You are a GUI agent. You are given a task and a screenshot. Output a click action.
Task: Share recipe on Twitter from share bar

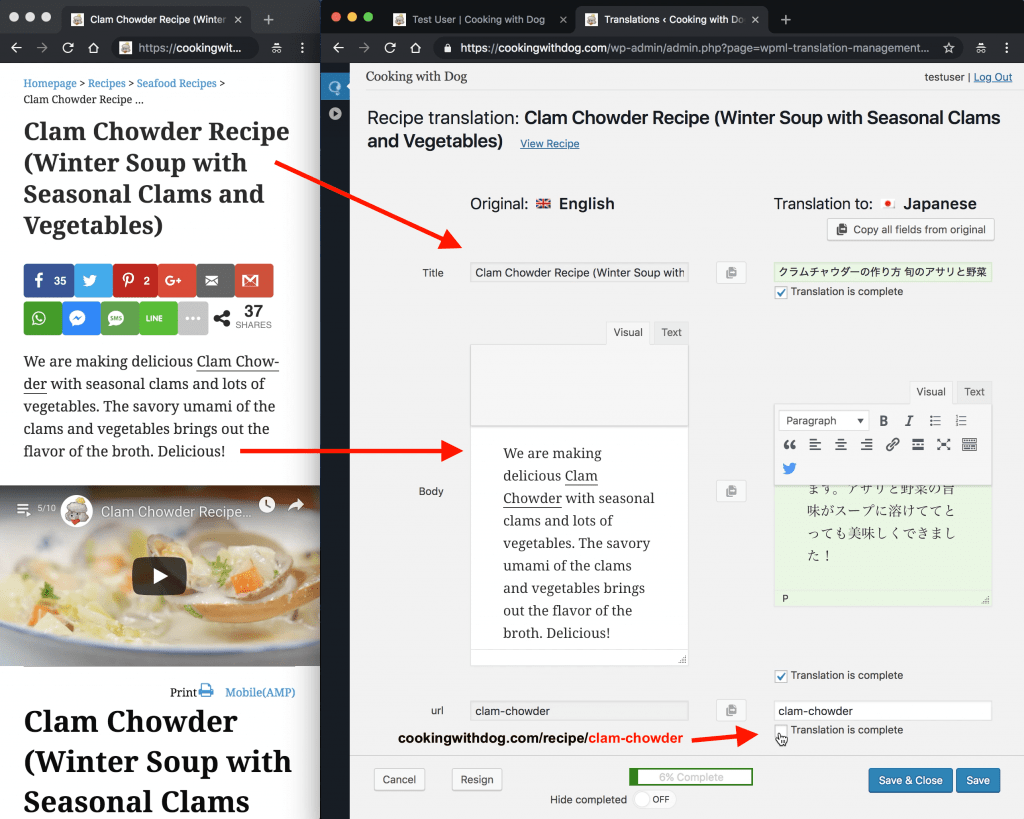93,281
